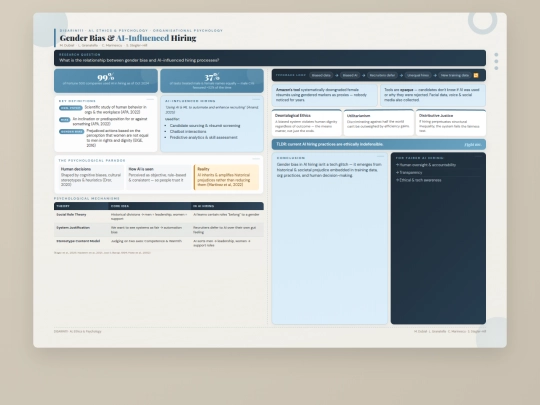The image size is (540, 405).
Task: Click the Core Idea column header
Action: pos(149,206)
